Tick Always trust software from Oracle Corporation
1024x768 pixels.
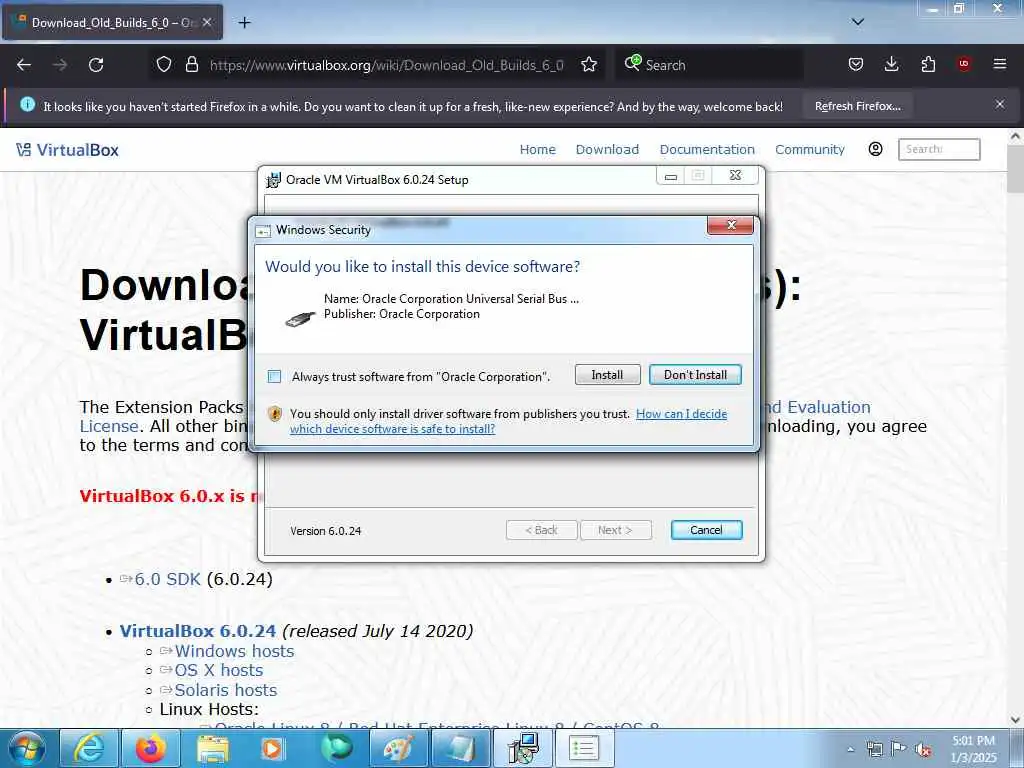(x=274, y=376)
